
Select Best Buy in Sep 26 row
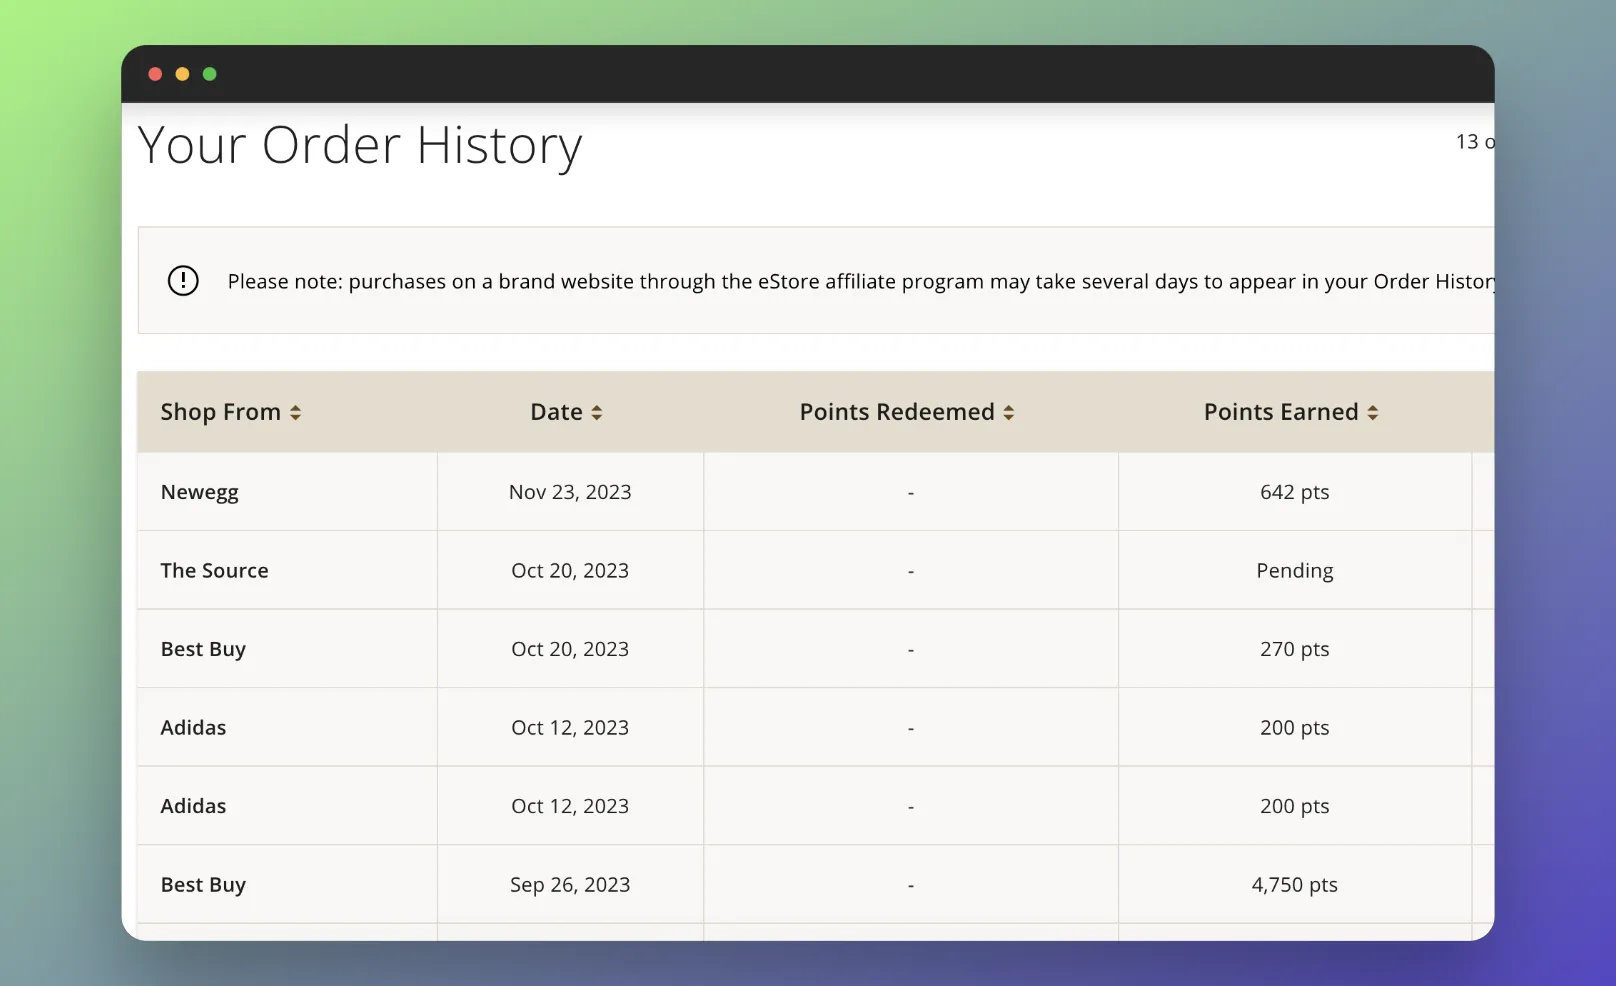pos(203,885)
